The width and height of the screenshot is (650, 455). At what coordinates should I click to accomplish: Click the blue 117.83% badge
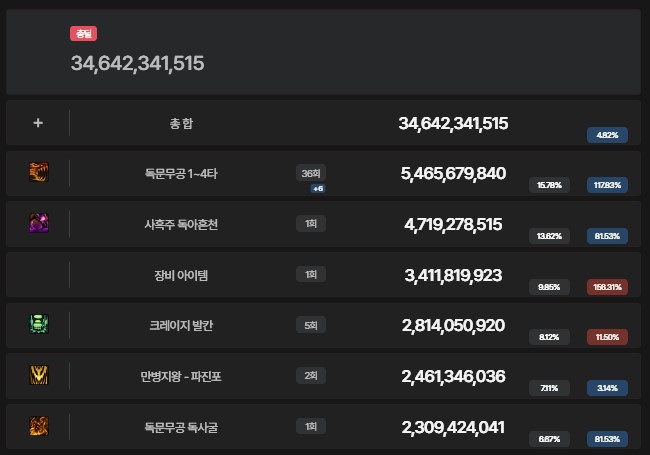pyautogui.click(x=608, y=185)
